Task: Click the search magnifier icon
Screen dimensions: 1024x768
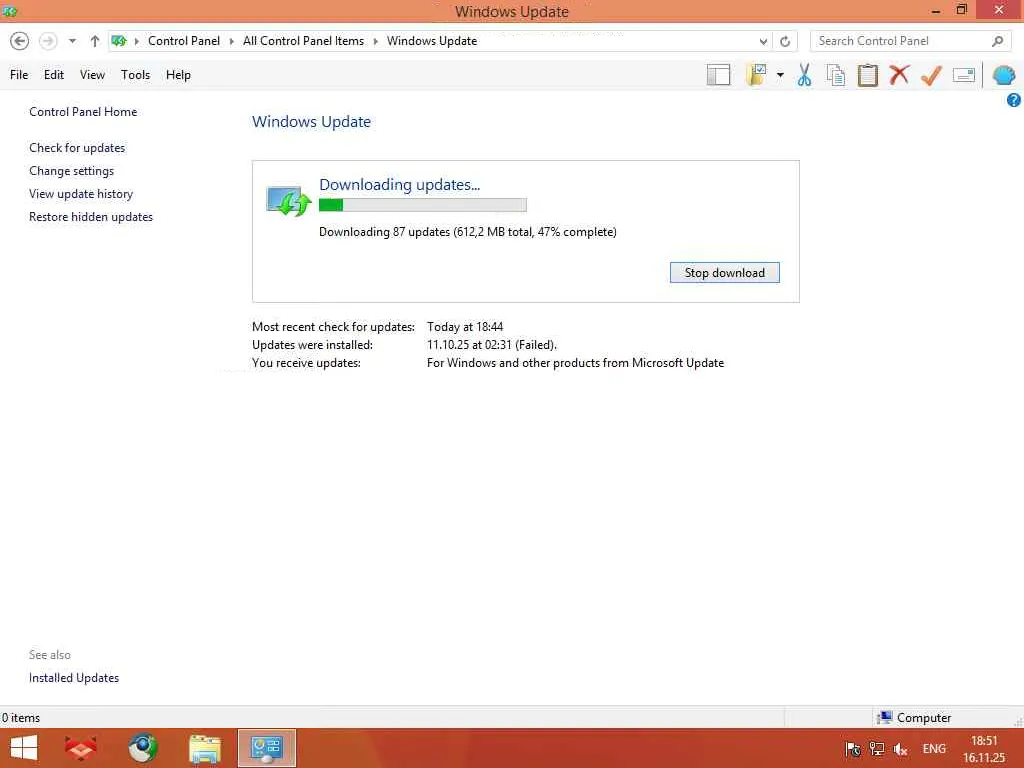Action: [997, 41]
